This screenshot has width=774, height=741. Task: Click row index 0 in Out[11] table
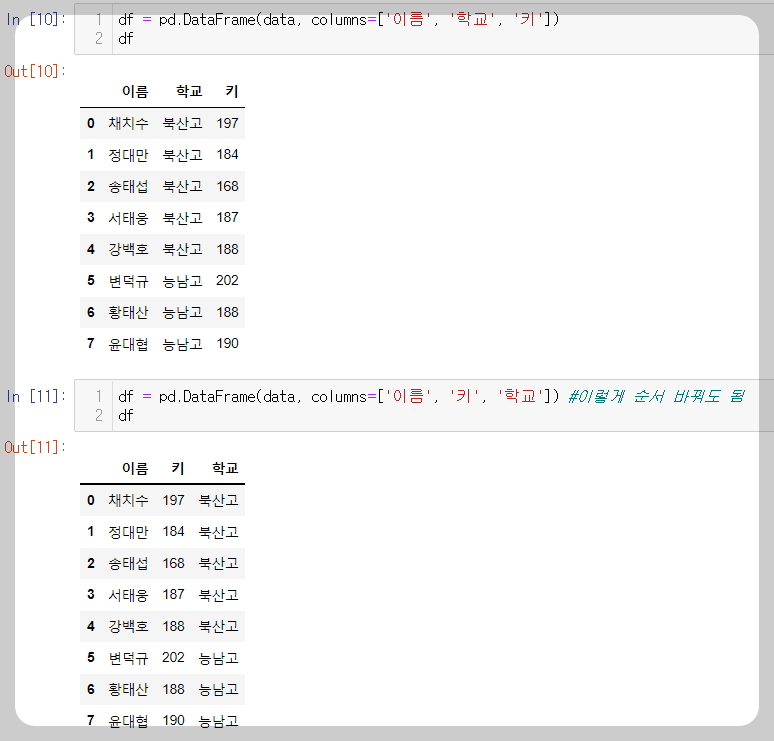point(91,500)
